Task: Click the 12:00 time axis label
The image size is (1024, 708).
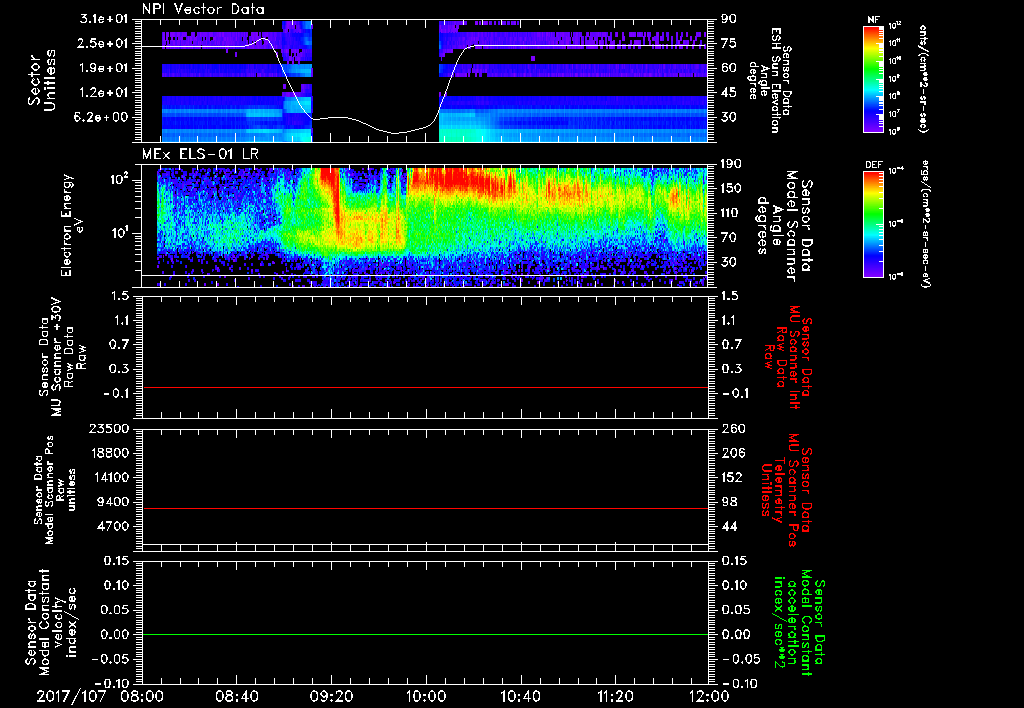Action: (709, 696)
